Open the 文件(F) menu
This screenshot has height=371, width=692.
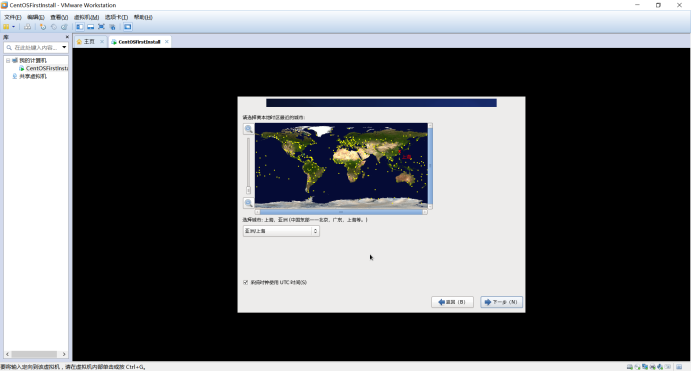12,17
